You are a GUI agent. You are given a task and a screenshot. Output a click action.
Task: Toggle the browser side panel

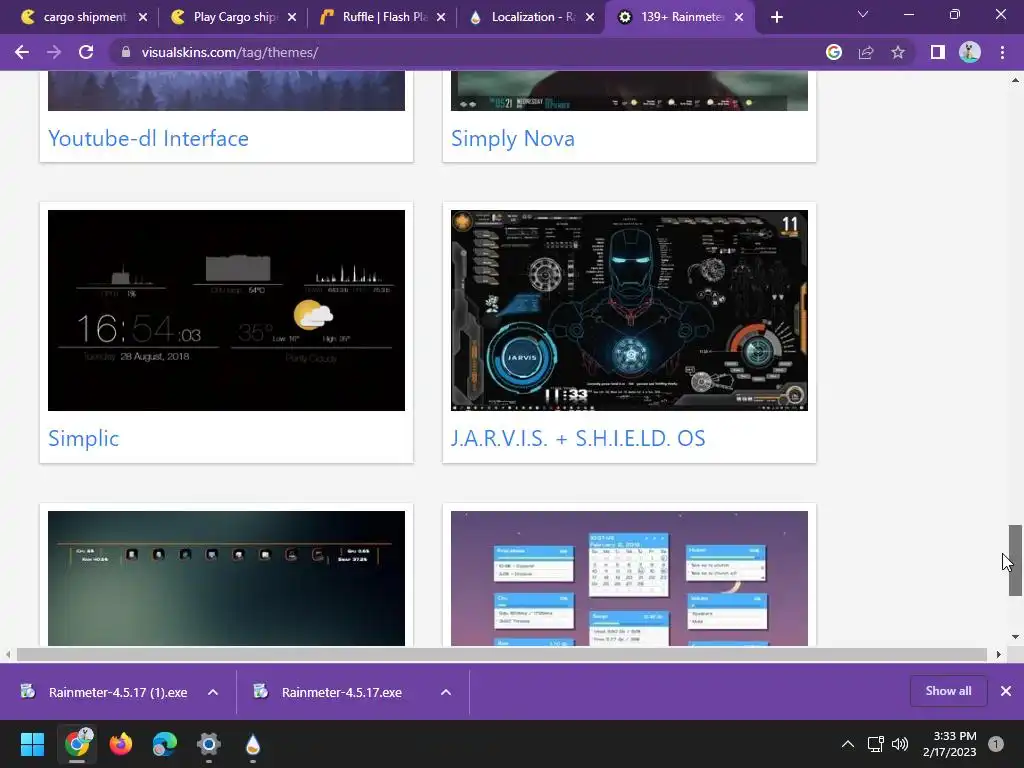938,52
